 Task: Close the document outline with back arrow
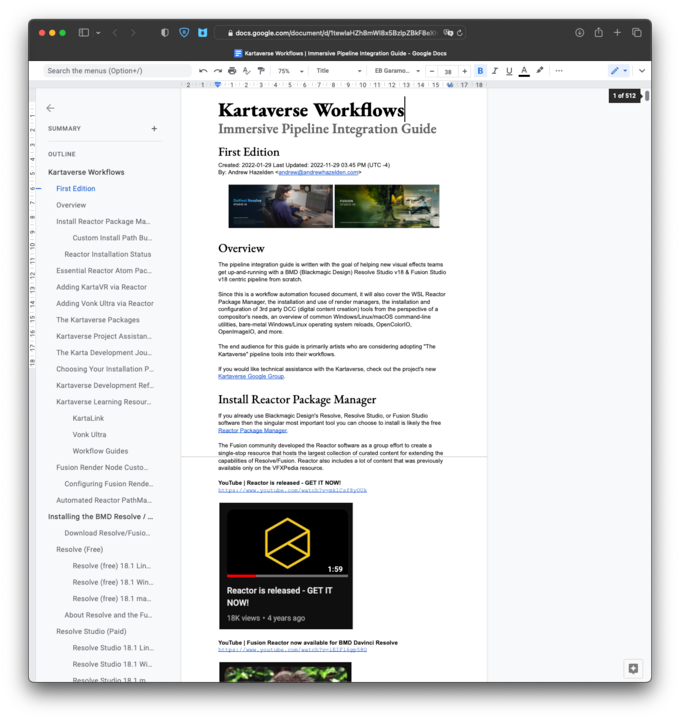pyautogui.click(x=51, y=108)
